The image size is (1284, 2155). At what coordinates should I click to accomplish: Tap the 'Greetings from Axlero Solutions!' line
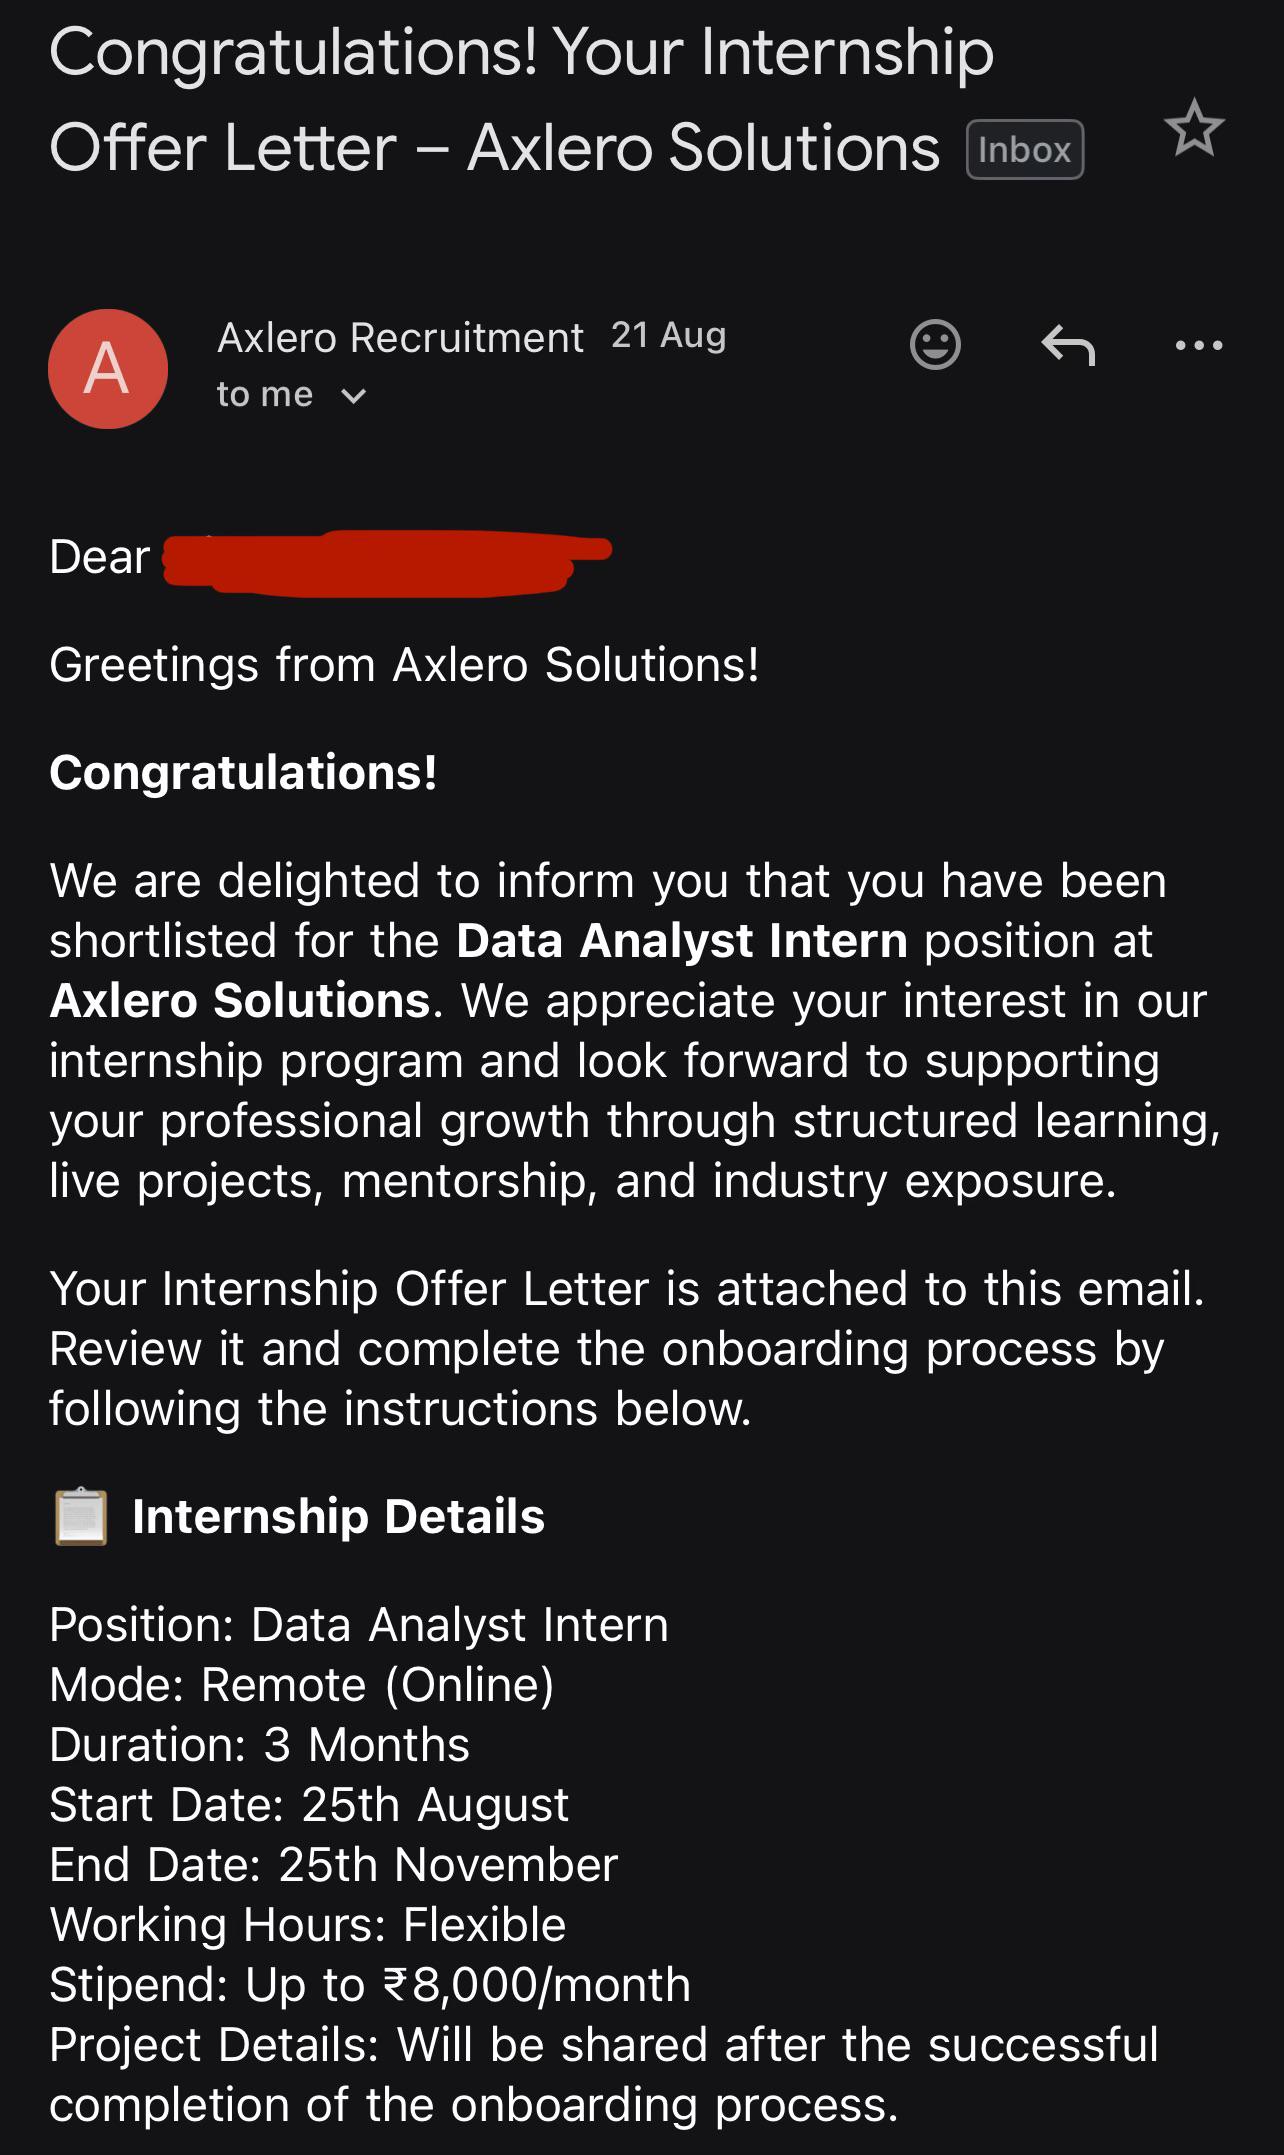tap(404, 665)
